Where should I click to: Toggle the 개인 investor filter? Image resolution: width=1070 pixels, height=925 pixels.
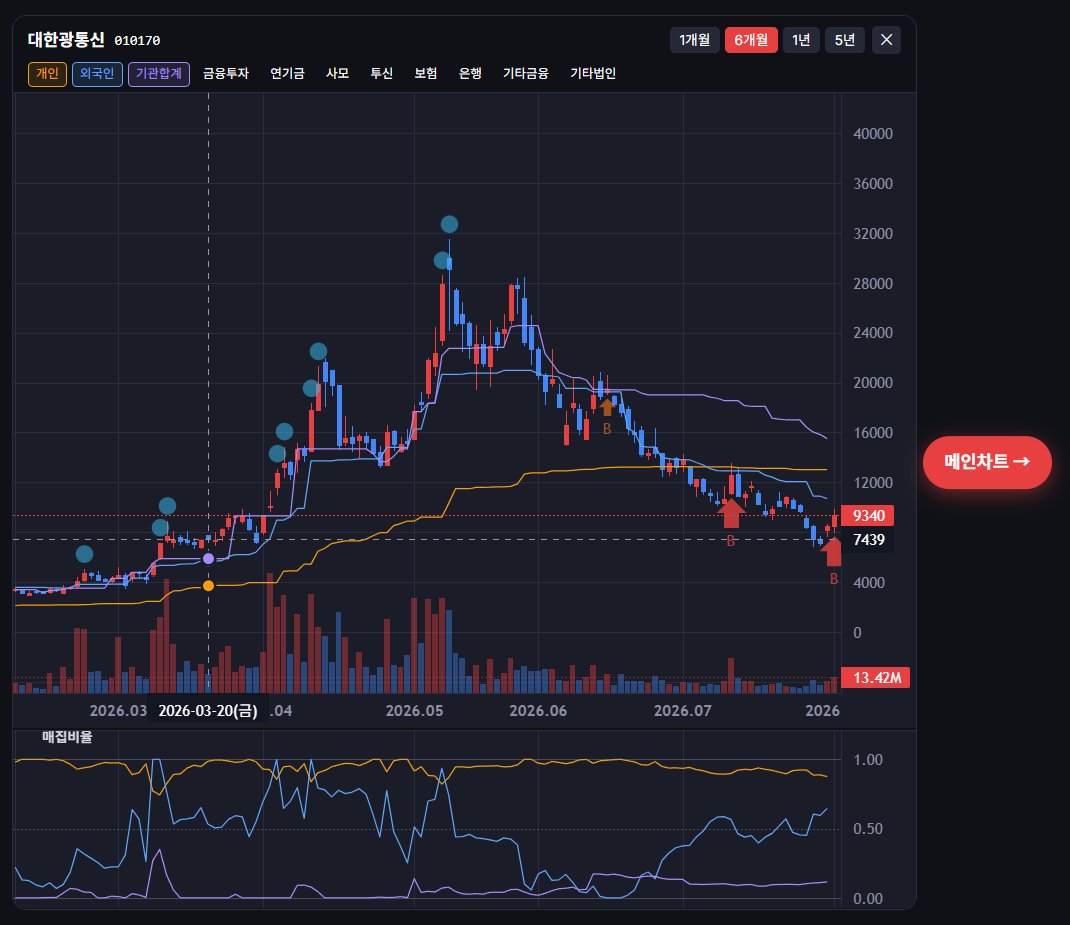(x=47, y=74)
